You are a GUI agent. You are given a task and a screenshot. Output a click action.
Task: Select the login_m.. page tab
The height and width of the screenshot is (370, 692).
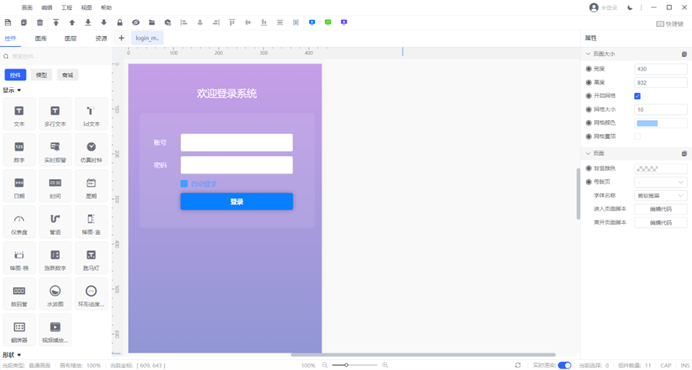click(x=147, y=38)
